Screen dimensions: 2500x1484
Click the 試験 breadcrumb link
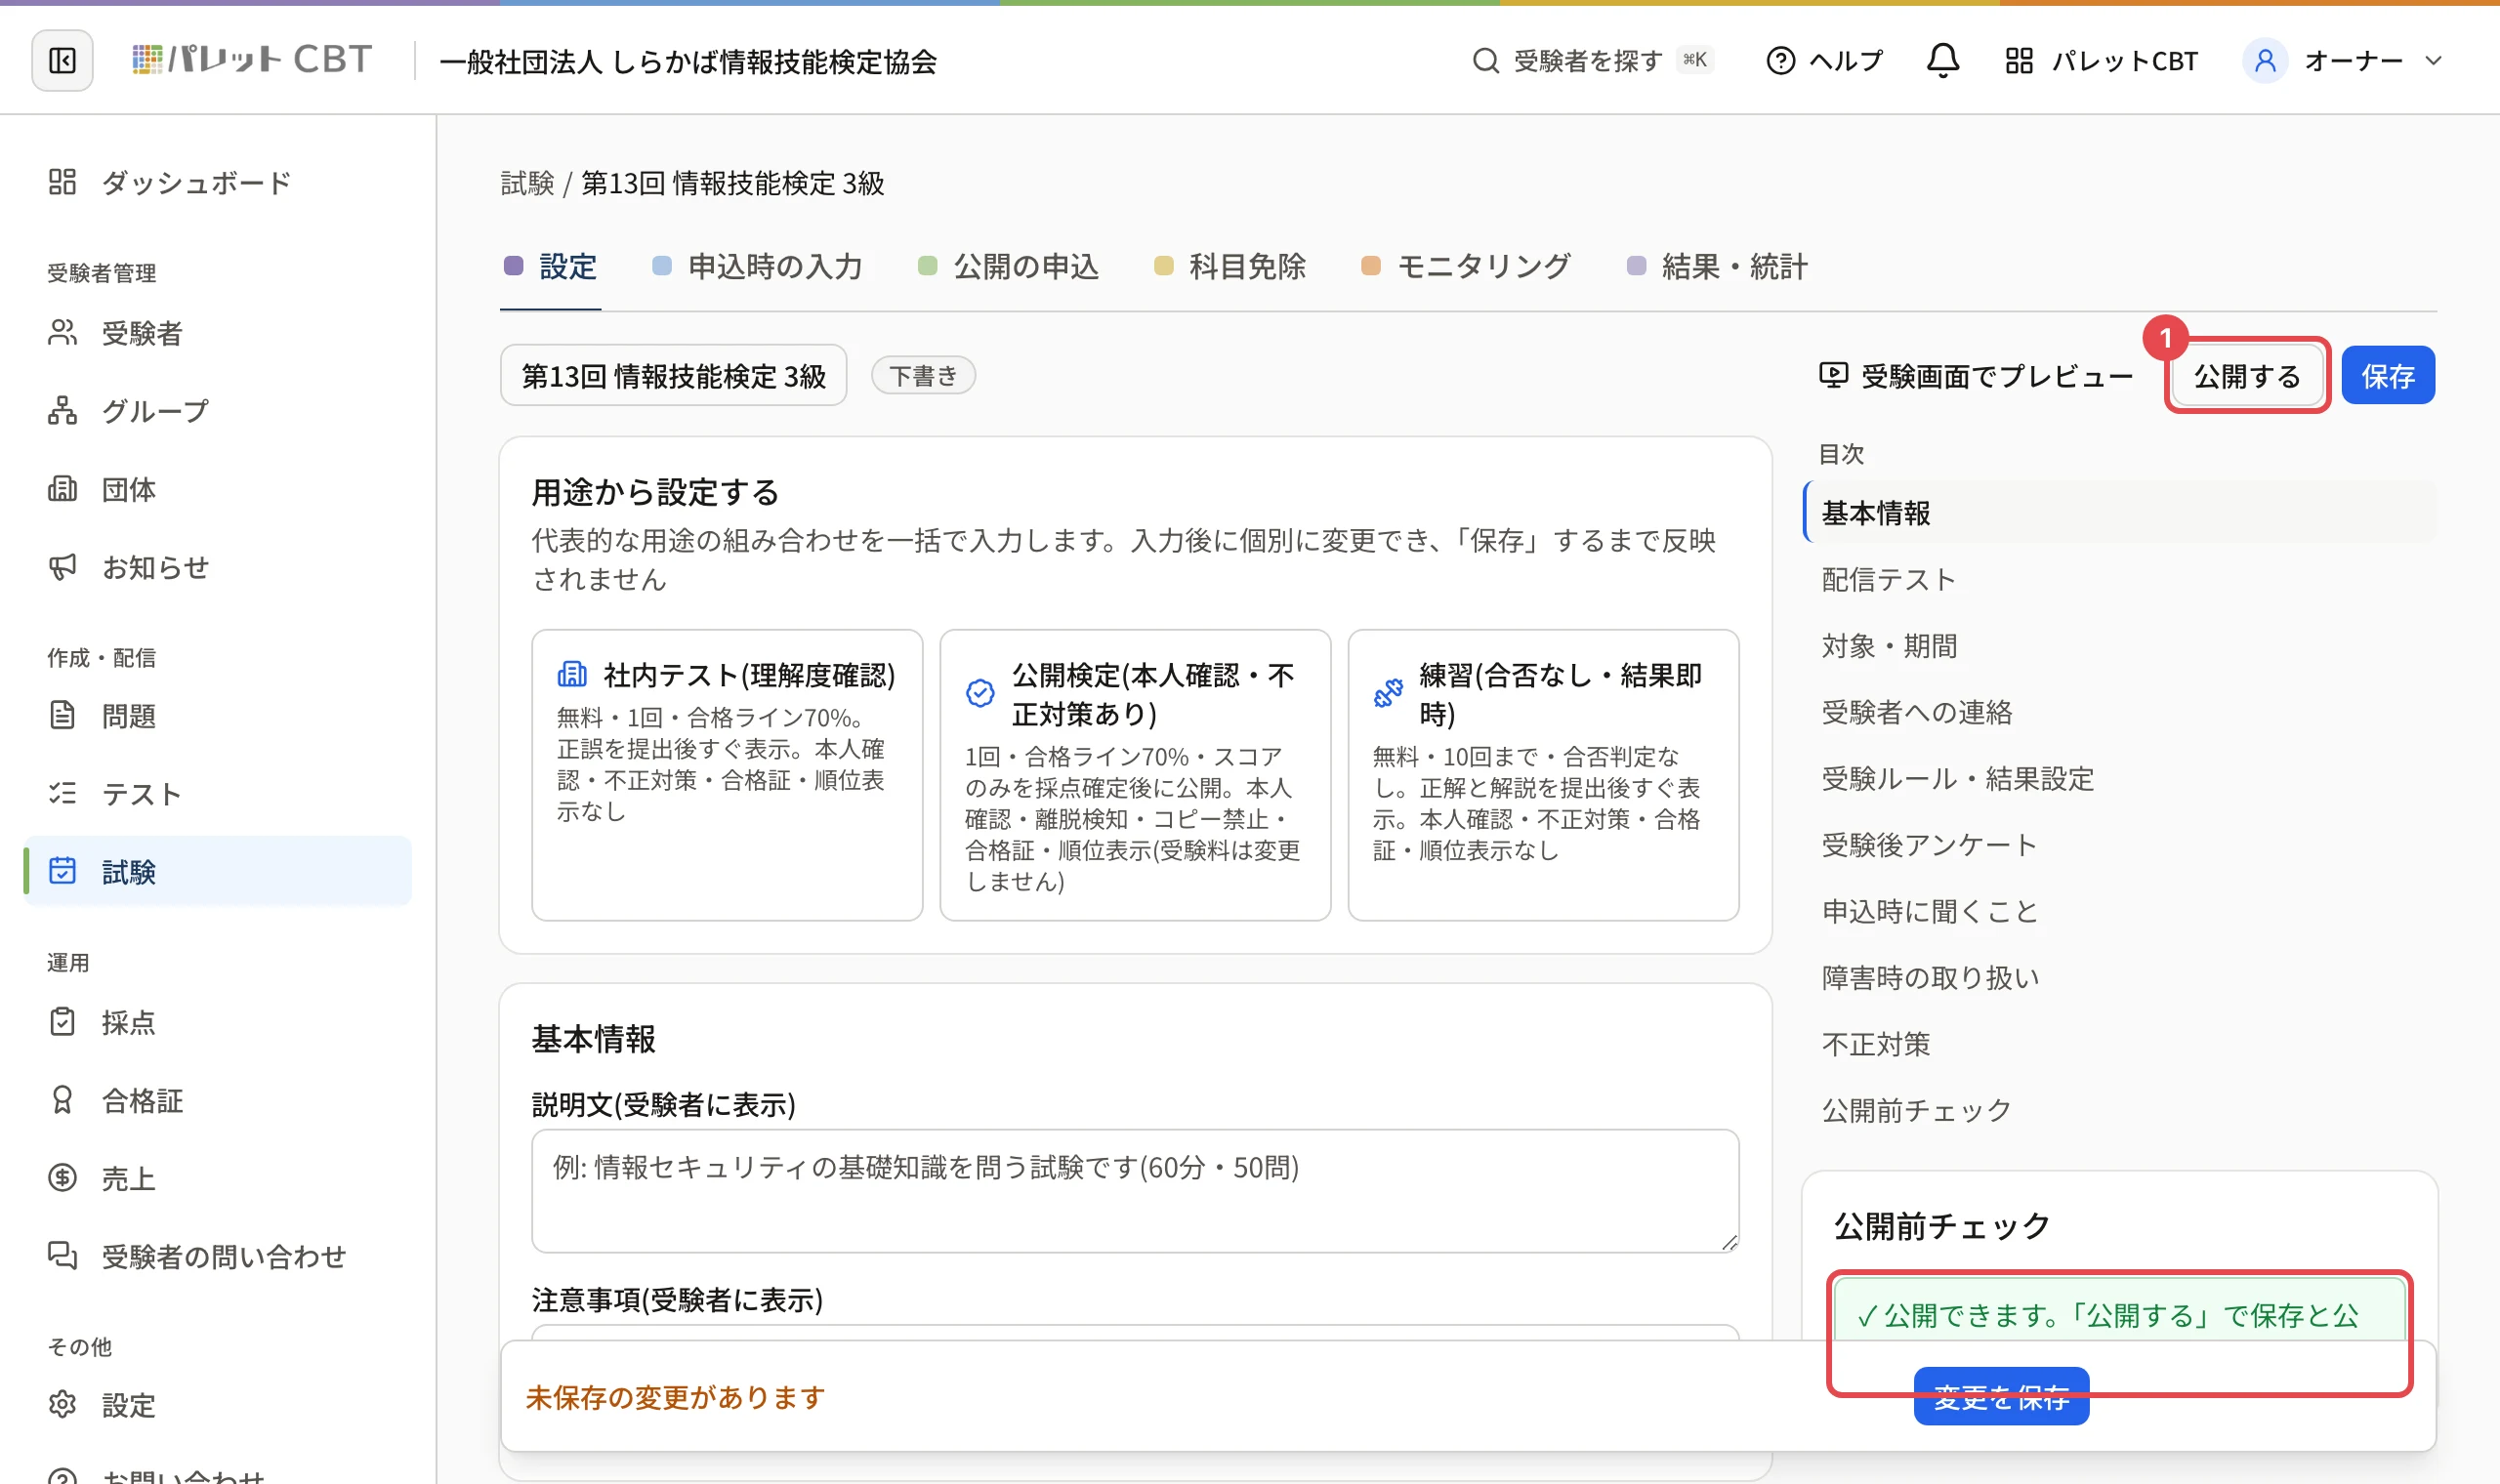[527, 184]
